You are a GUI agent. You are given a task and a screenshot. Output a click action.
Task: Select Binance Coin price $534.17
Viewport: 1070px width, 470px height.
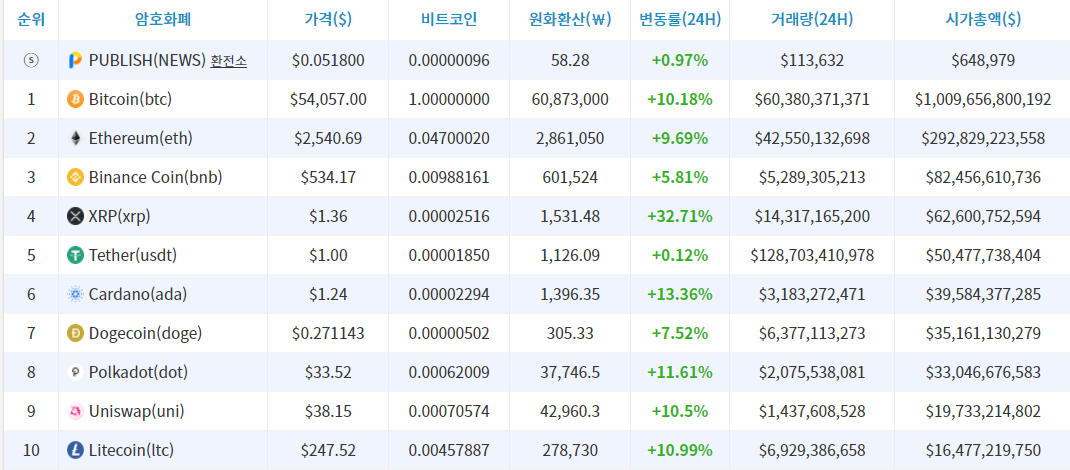coord(328,178)
